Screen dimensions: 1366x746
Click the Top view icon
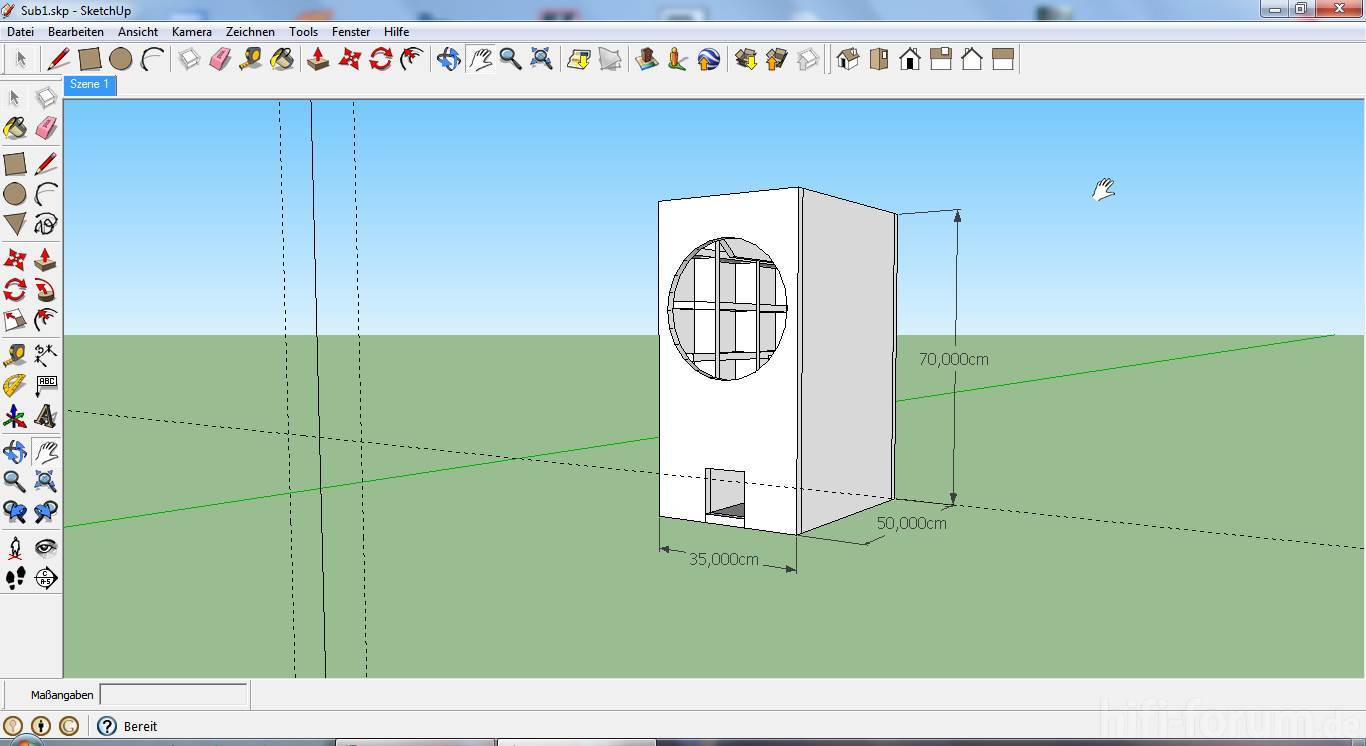point(879,60)
